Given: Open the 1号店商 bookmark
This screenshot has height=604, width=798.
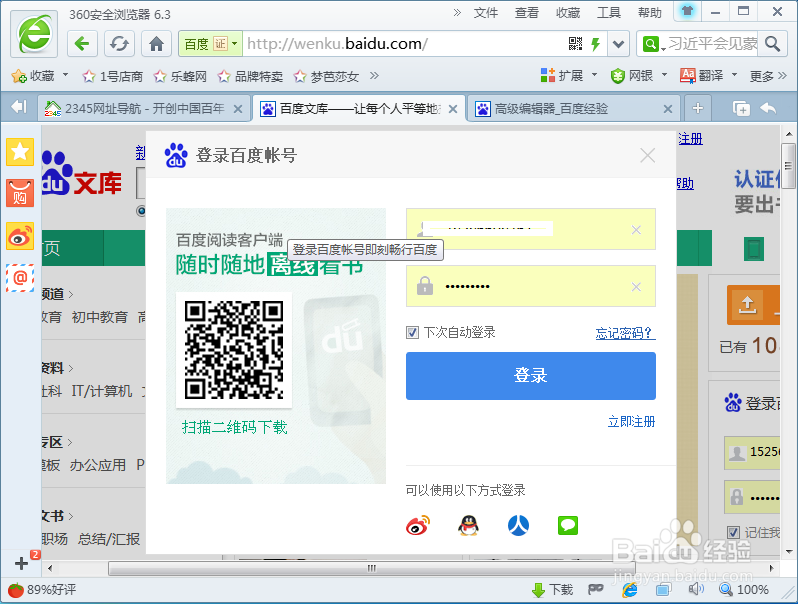Looking at the screenshot, I should tap(112, 76).
